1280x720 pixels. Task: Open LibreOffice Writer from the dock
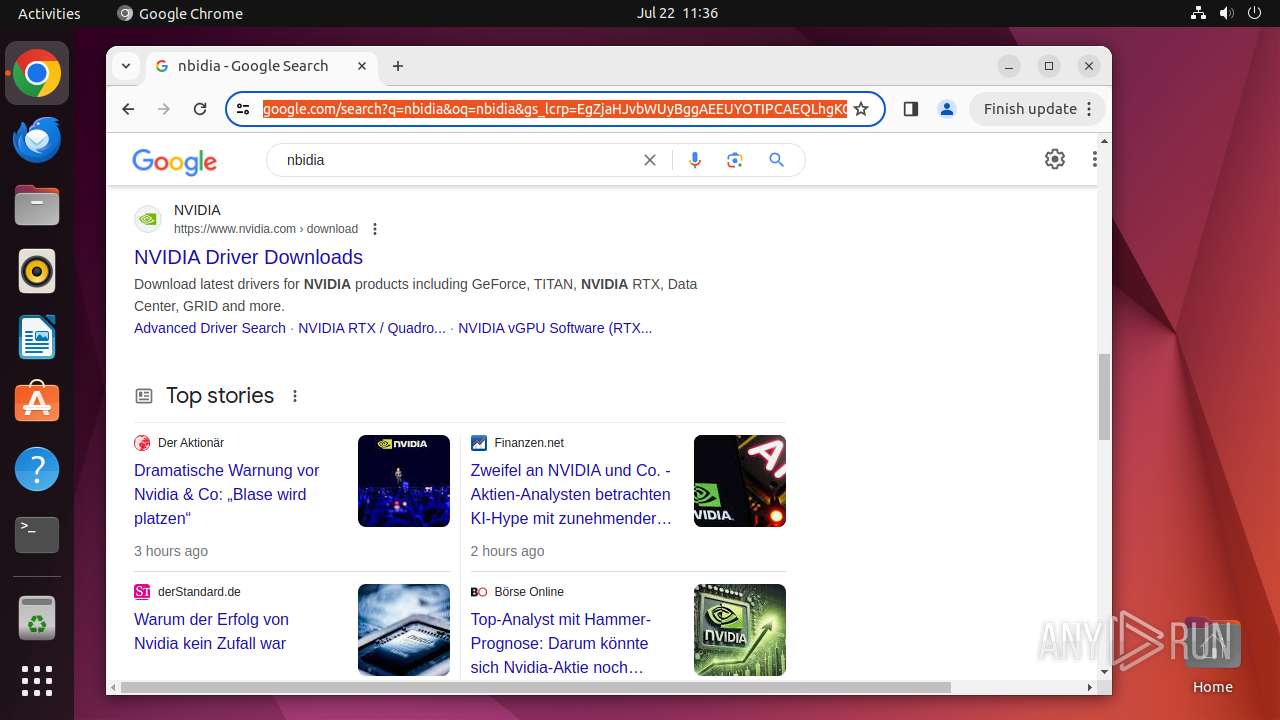[37, 337]
